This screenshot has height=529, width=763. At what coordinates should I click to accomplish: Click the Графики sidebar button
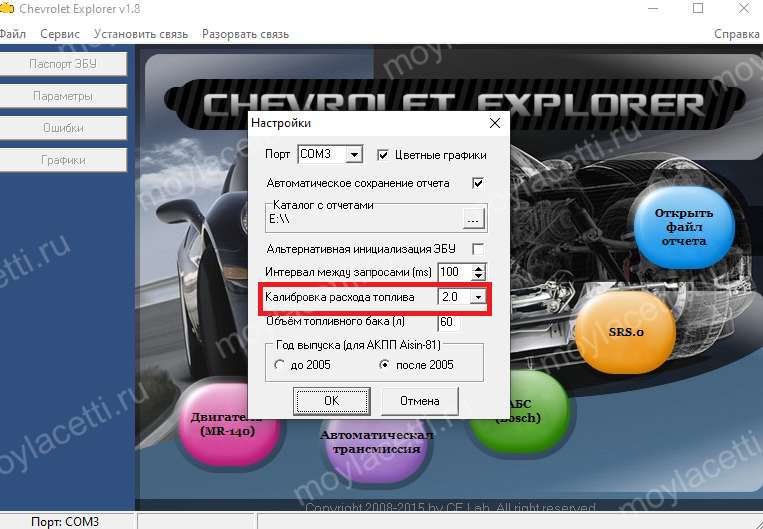pyautogui.click(x=63, y=160)
